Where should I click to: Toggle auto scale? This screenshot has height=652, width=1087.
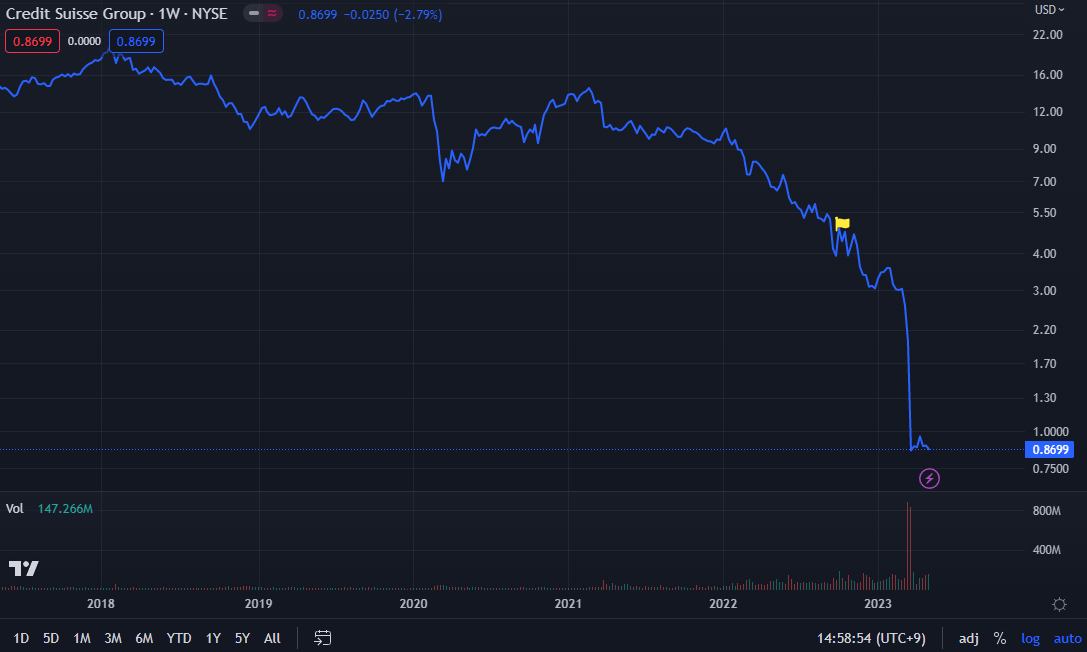1067,638
